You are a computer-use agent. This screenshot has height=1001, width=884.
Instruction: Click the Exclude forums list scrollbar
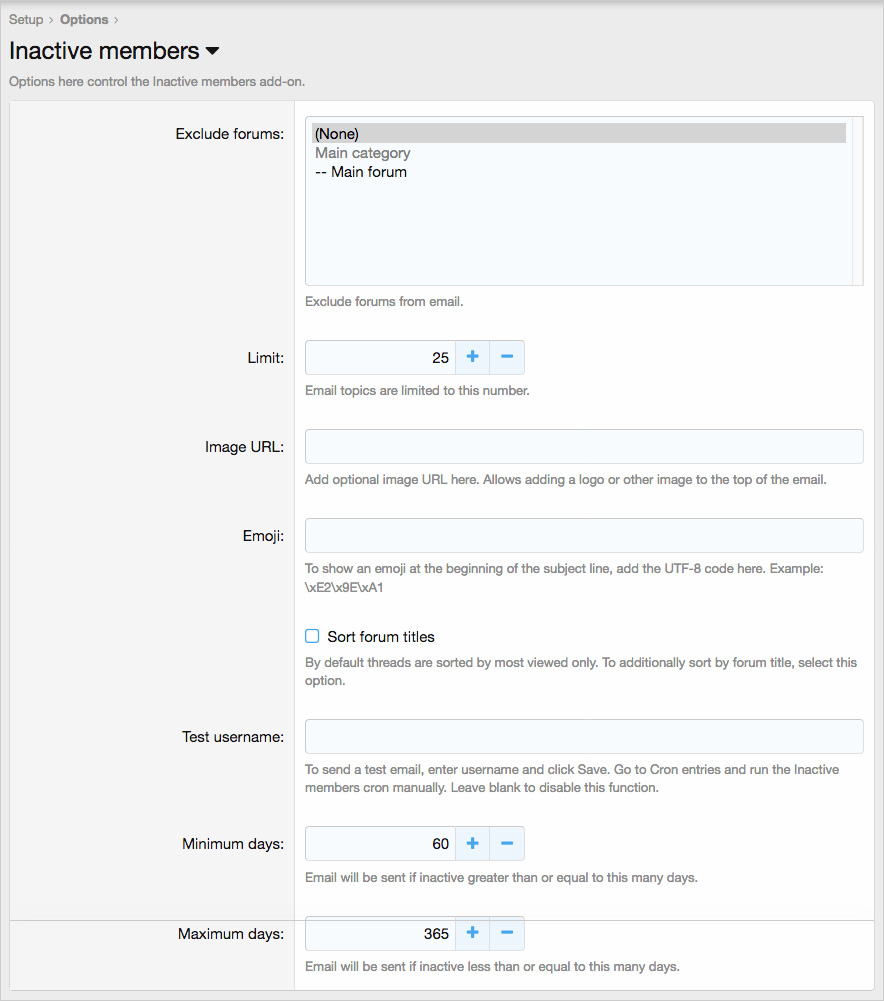tap(857, 200)
